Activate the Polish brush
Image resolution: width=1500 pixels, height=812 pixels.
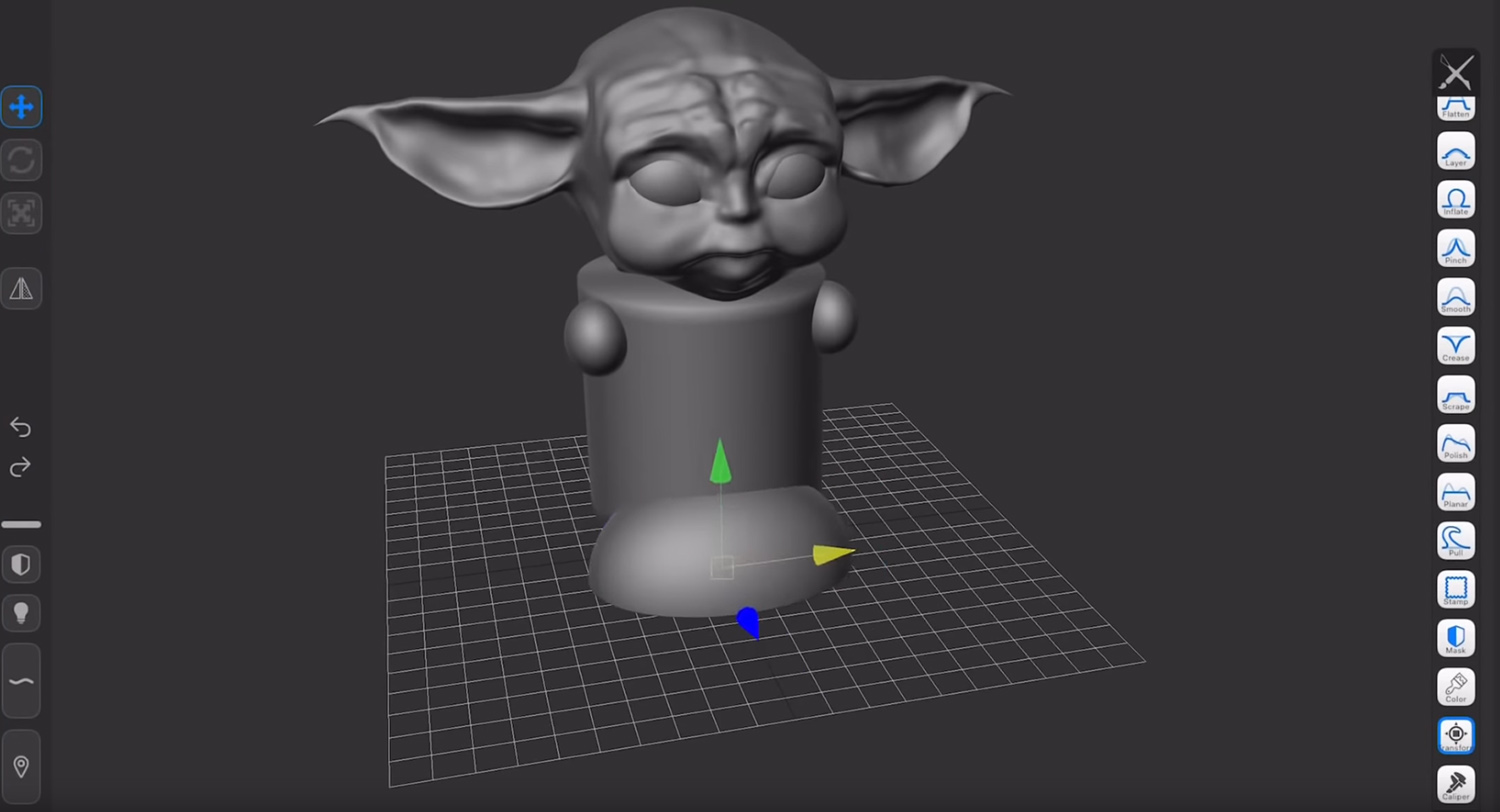pos(1455,443)
